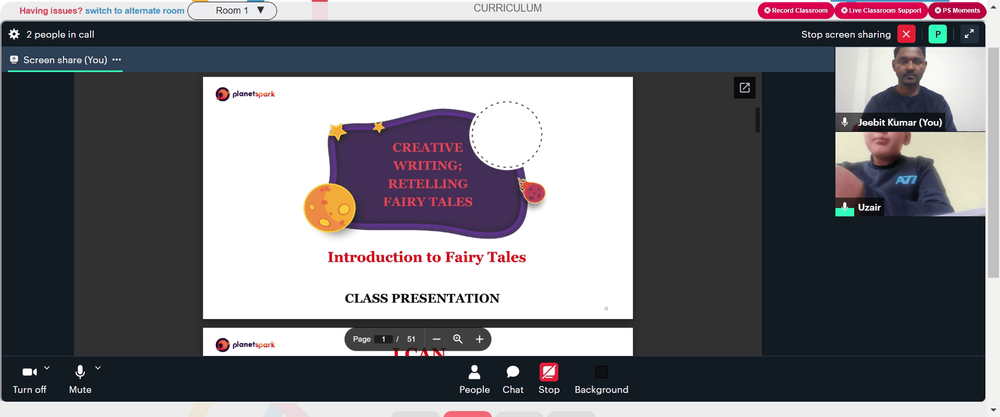Open Background effects option
This screenshot has width=1000, height=417.
pos(601,380)
